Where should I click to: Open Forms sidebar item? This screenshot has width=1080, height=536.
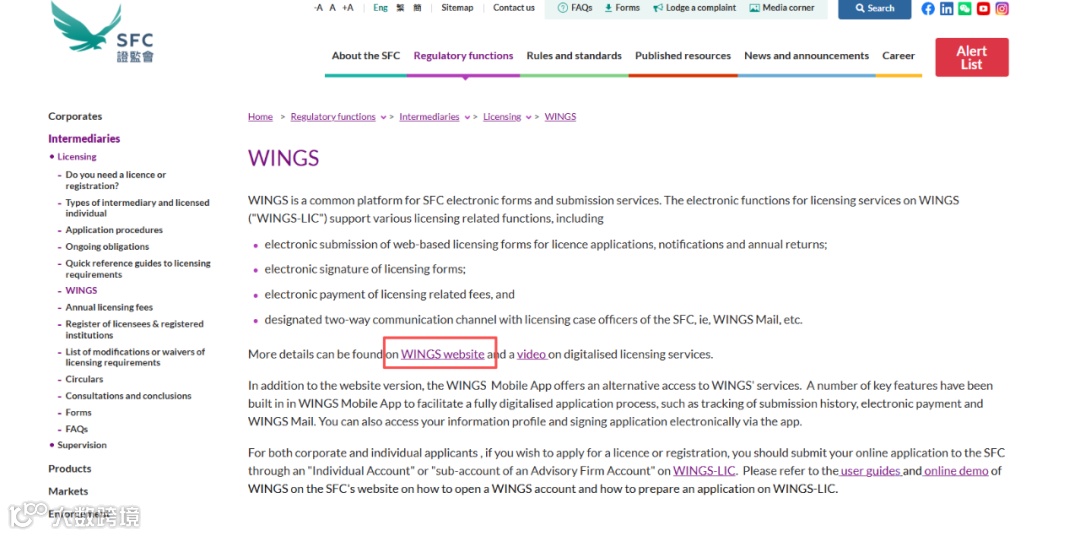pos(79,412)
